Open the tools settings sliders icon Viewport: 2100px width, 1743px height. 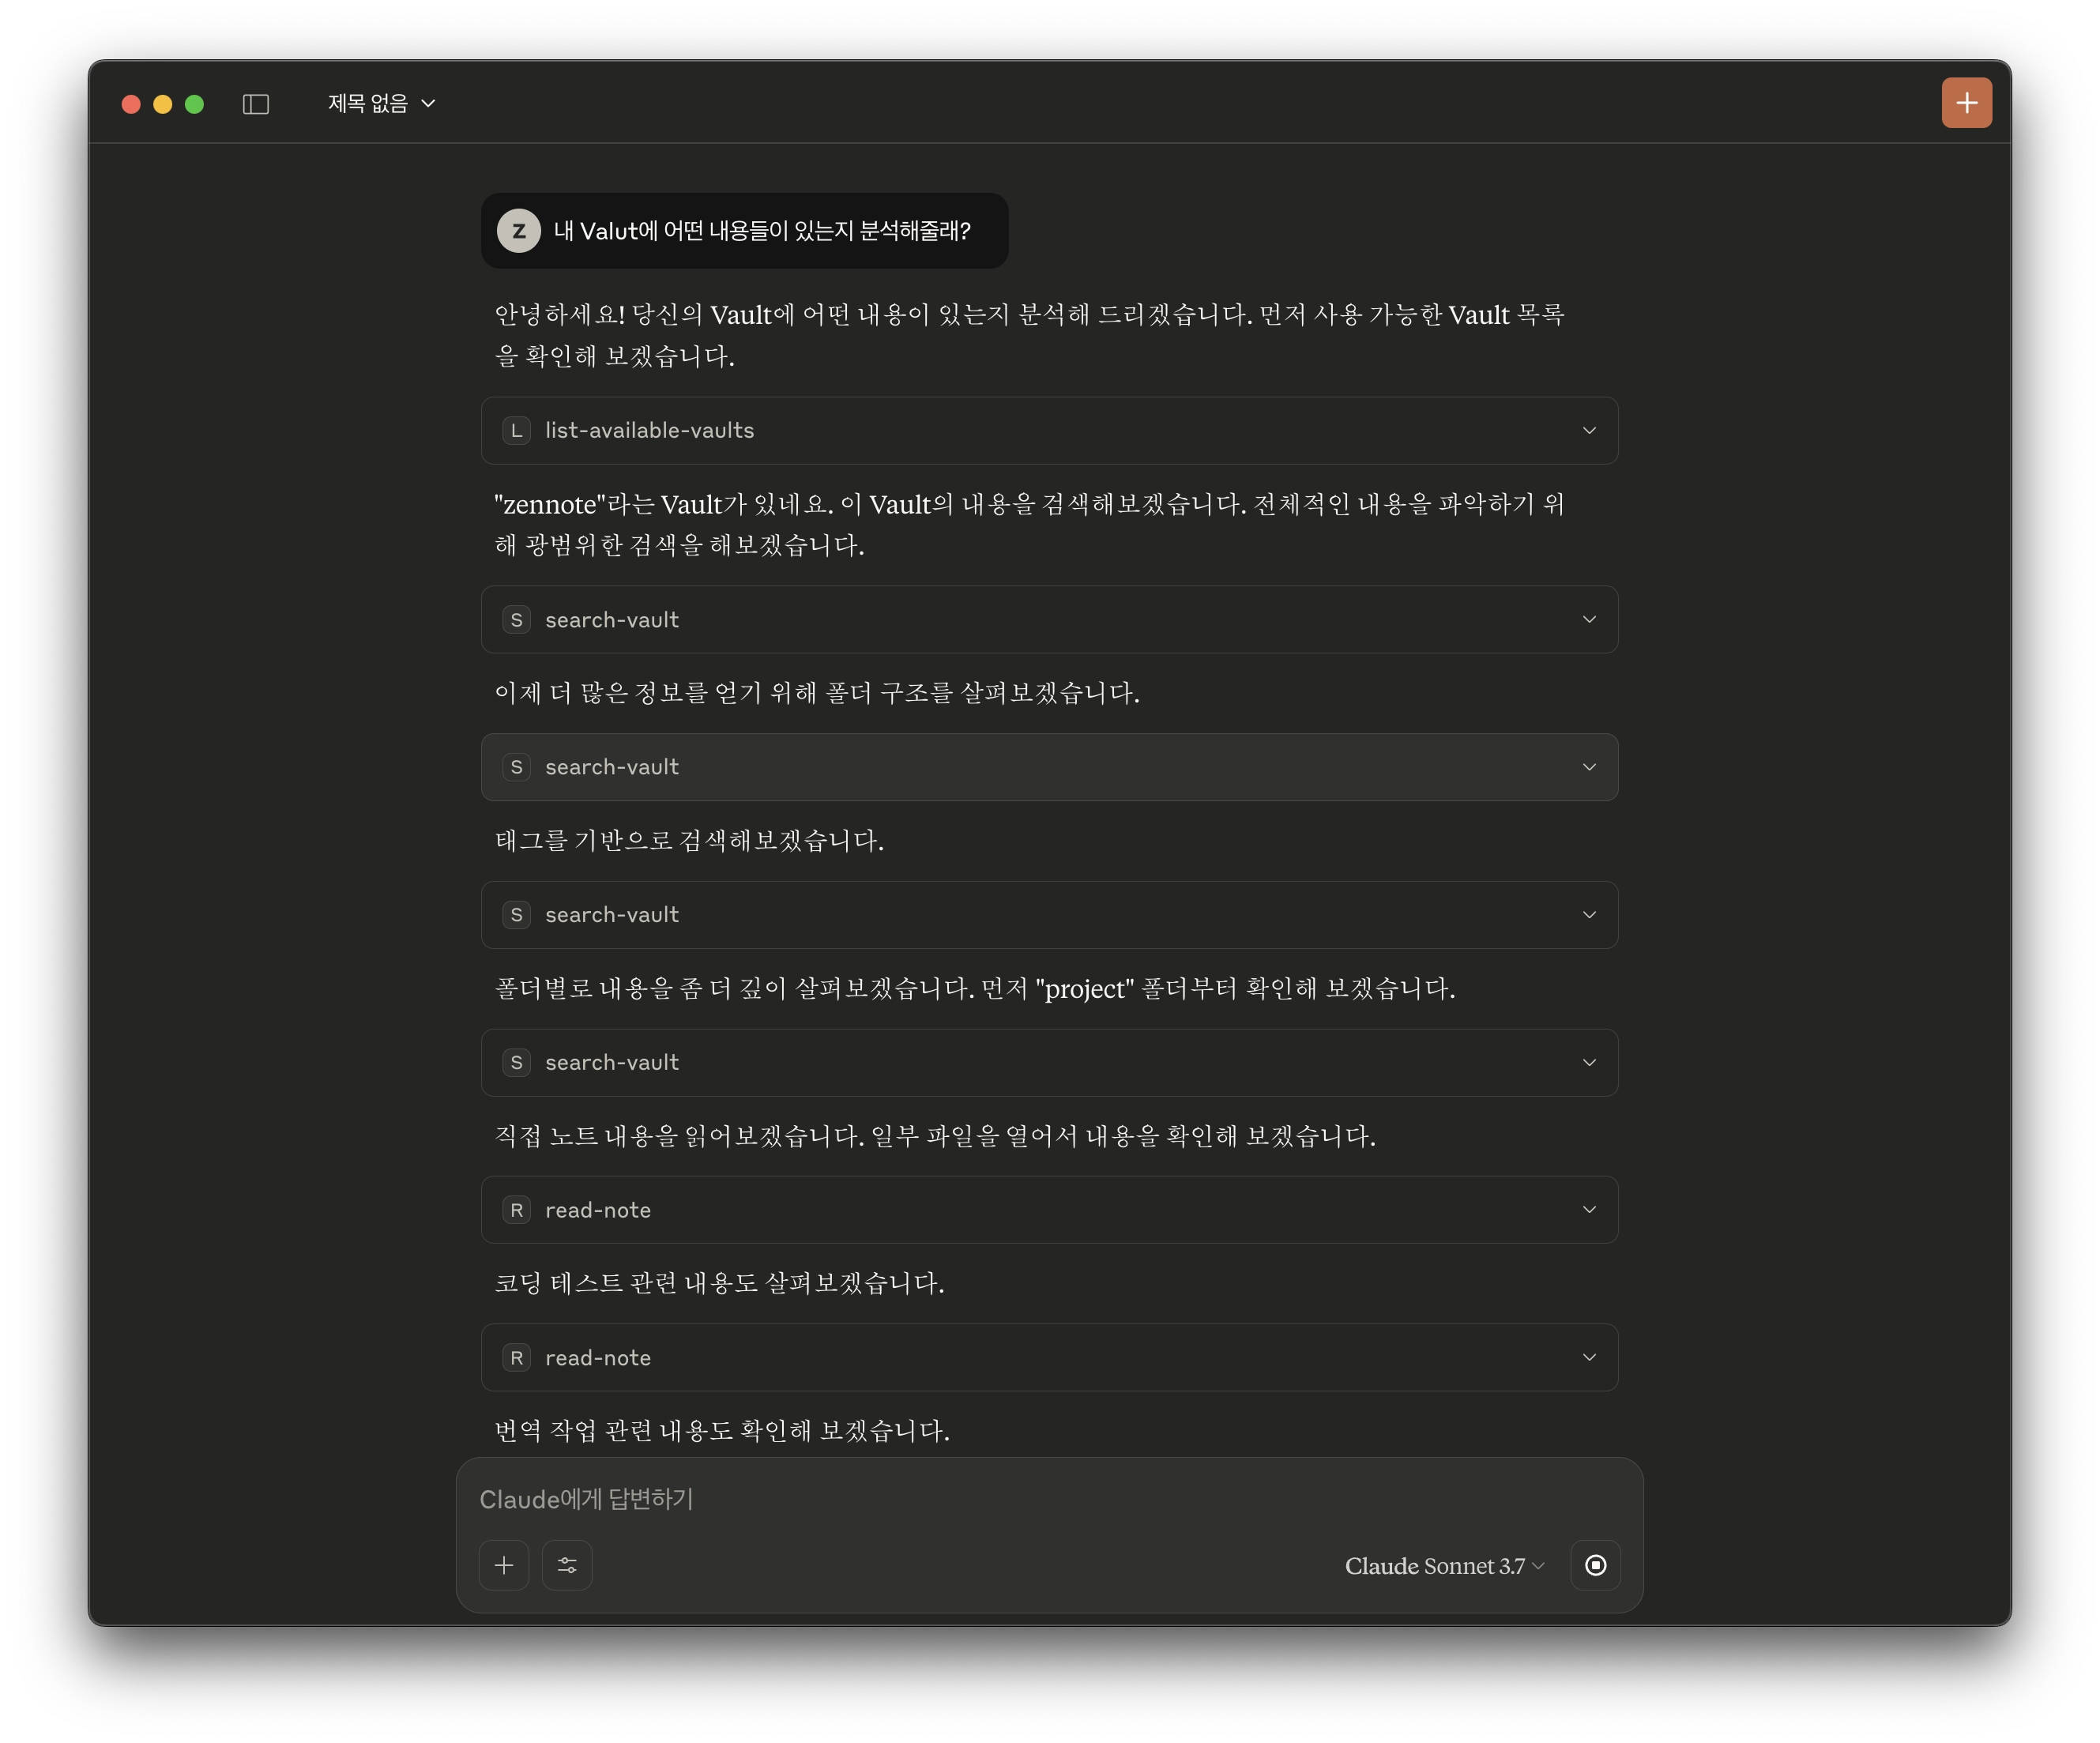[x=567, y=1565]
